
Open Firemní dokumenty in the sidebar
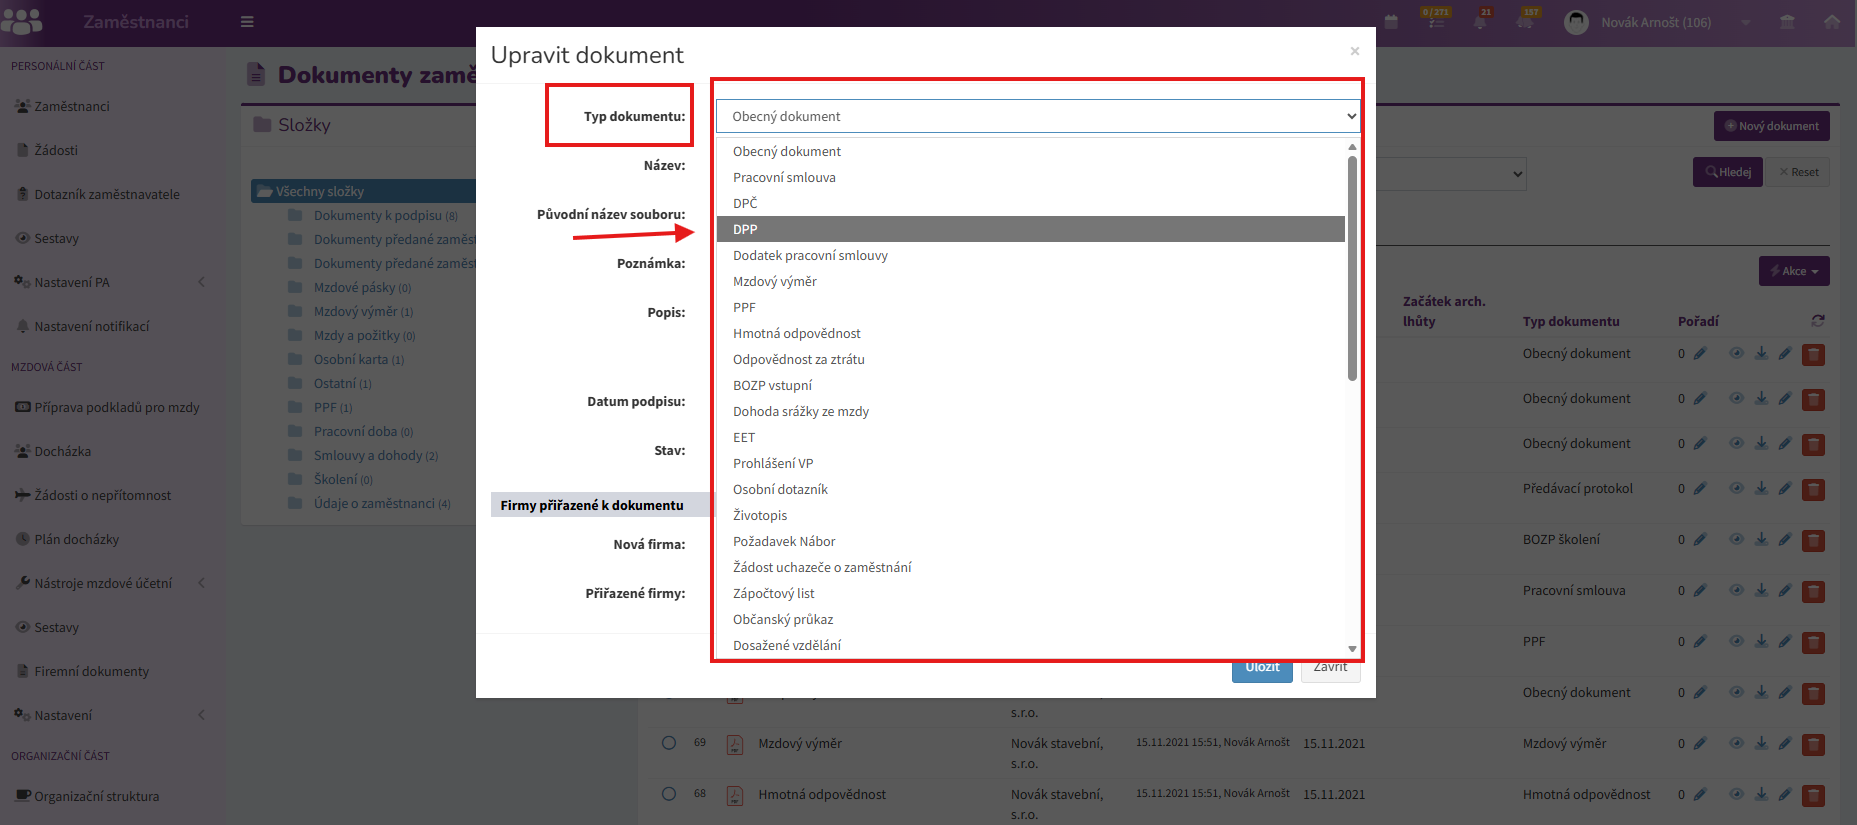point(91,671)
